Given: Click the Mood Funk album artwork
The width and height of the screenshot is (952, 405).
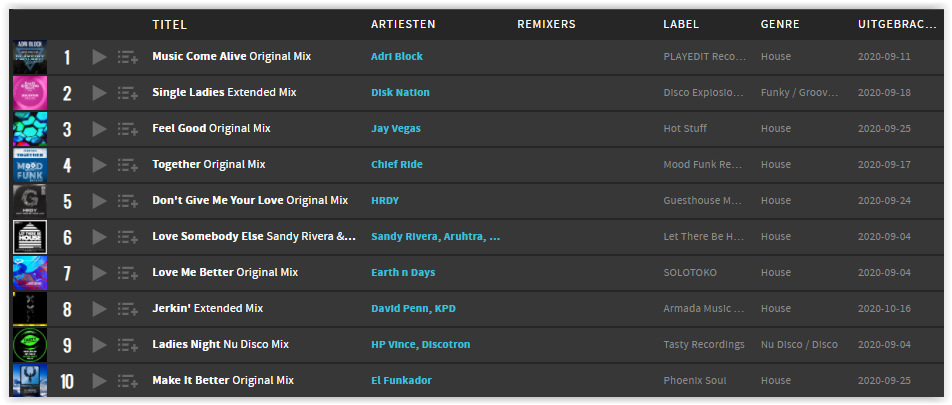Looking at the screenshot, I should click(30, 165).
